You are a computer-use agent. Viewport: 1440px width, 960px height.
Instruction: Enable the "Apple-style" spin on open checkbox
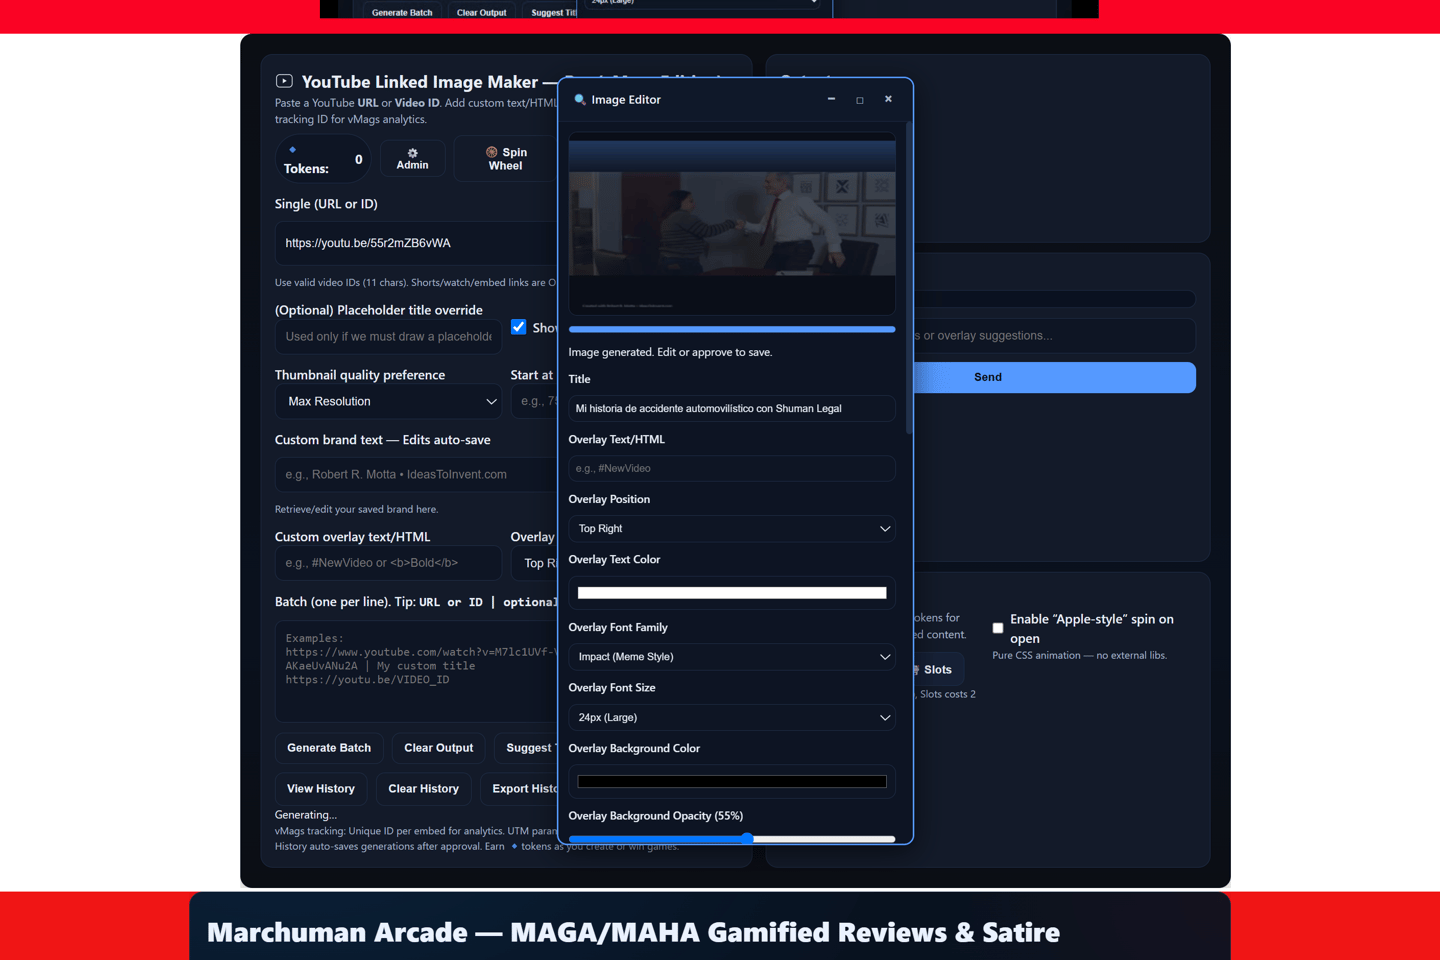coord(998,628)
